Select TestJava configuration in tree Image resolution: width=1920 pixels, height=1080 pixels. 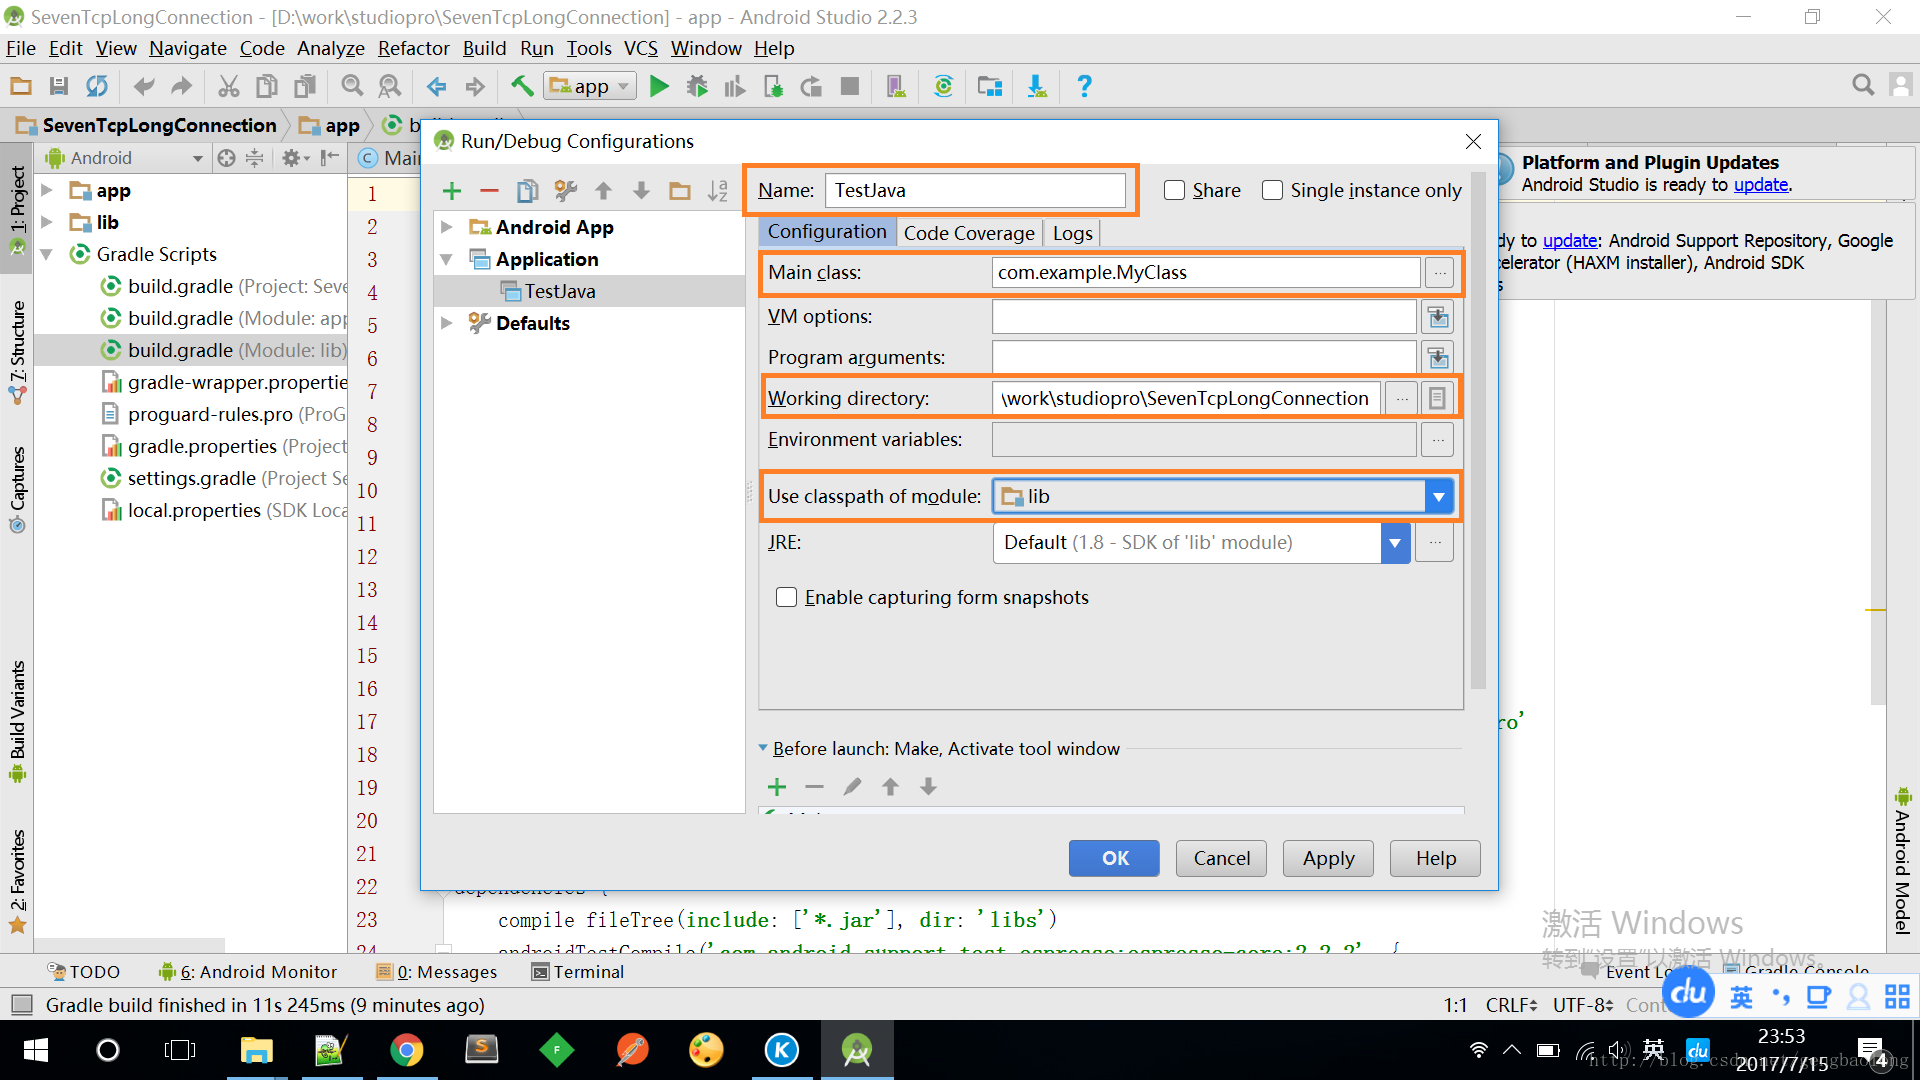point(560,291)
